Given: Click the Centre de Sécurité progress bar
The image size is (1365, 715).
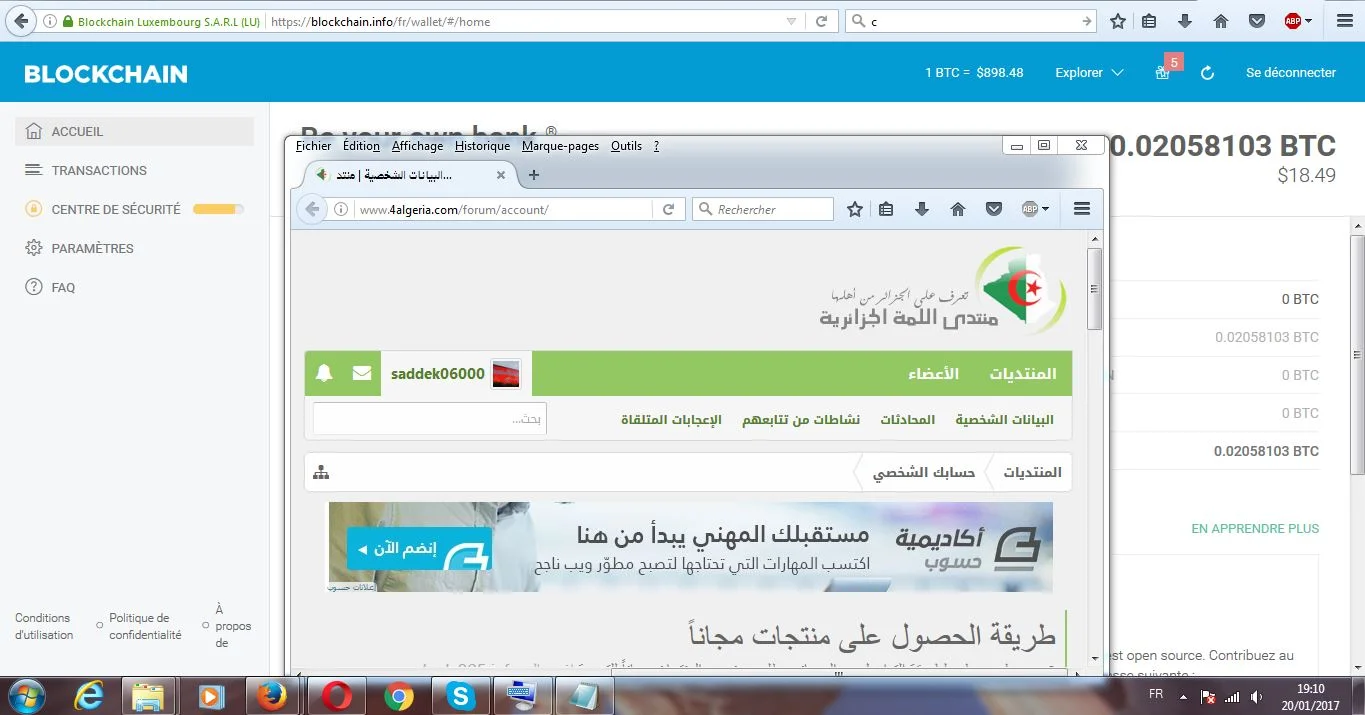Looking at the screenshot, I should 217,210.
